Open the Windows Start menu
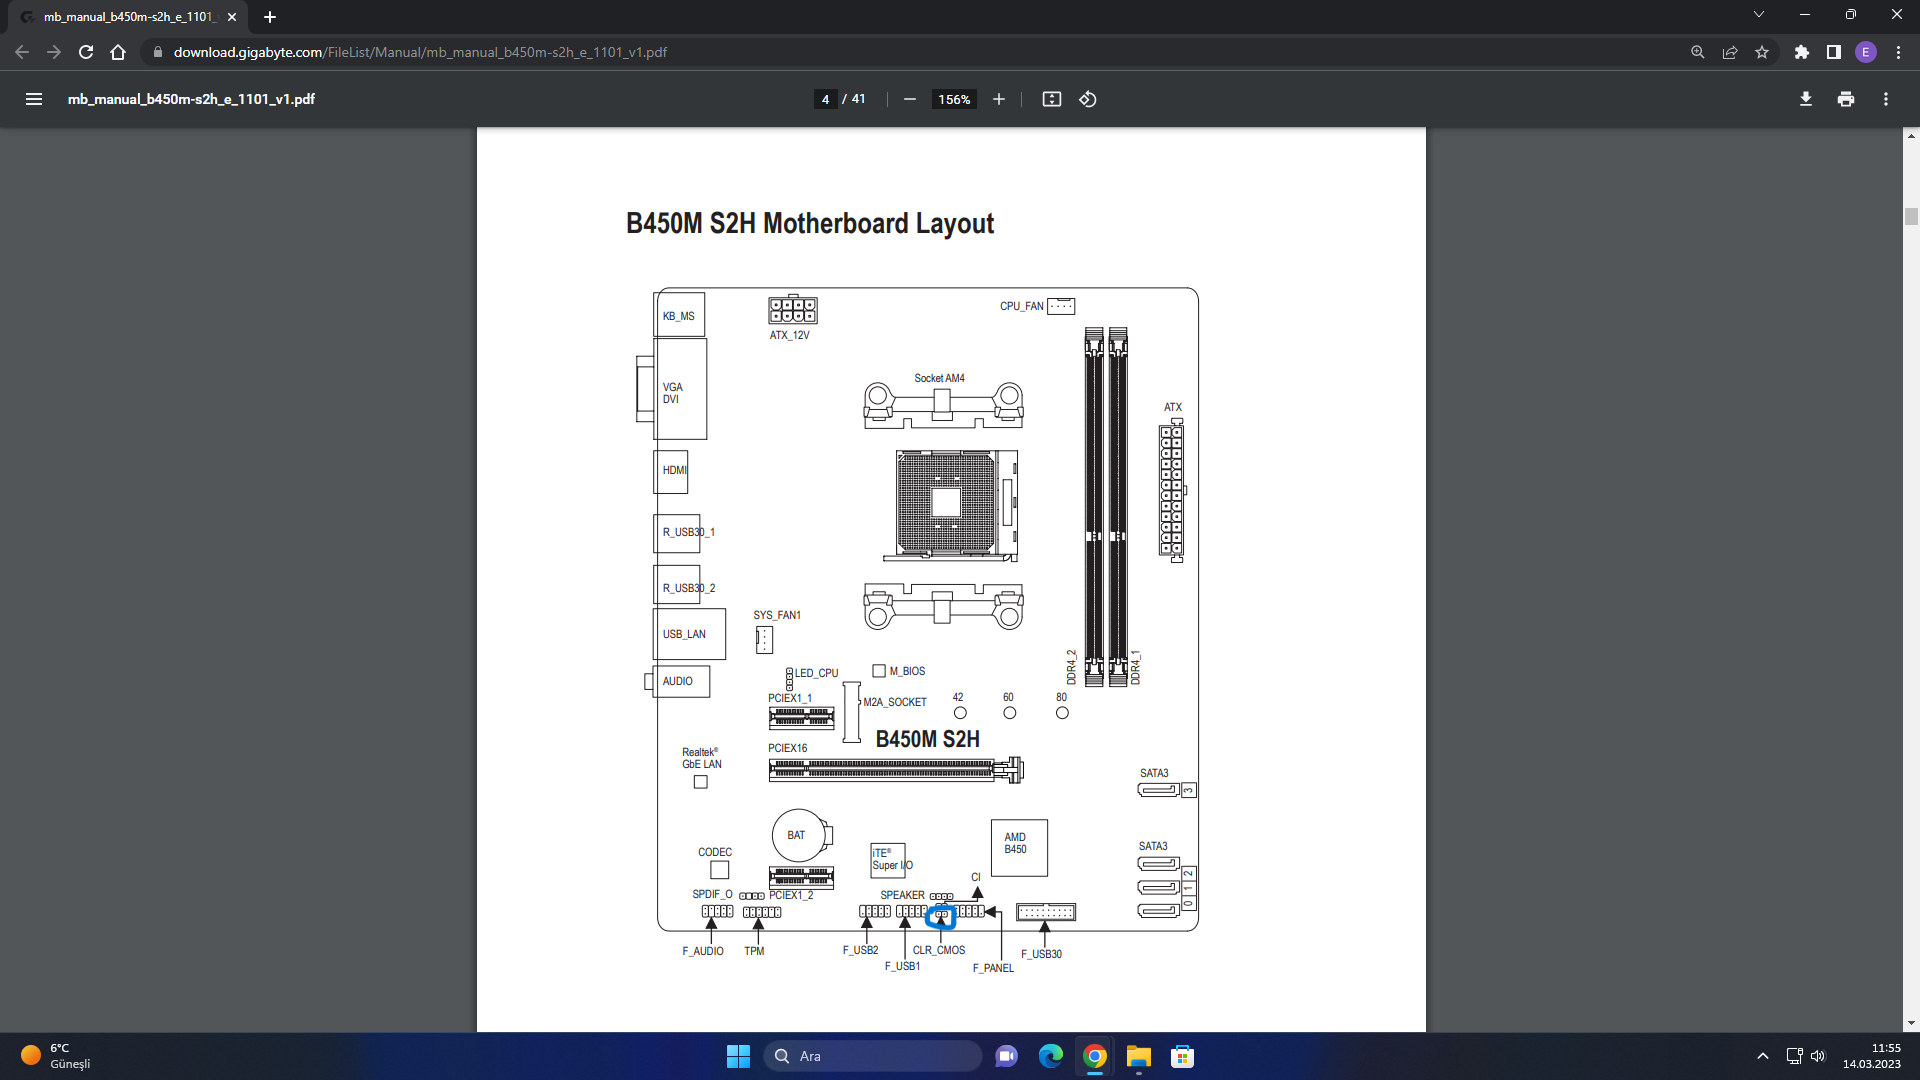This screenshot has width=1920, height=1080. tap(738, 1056)
